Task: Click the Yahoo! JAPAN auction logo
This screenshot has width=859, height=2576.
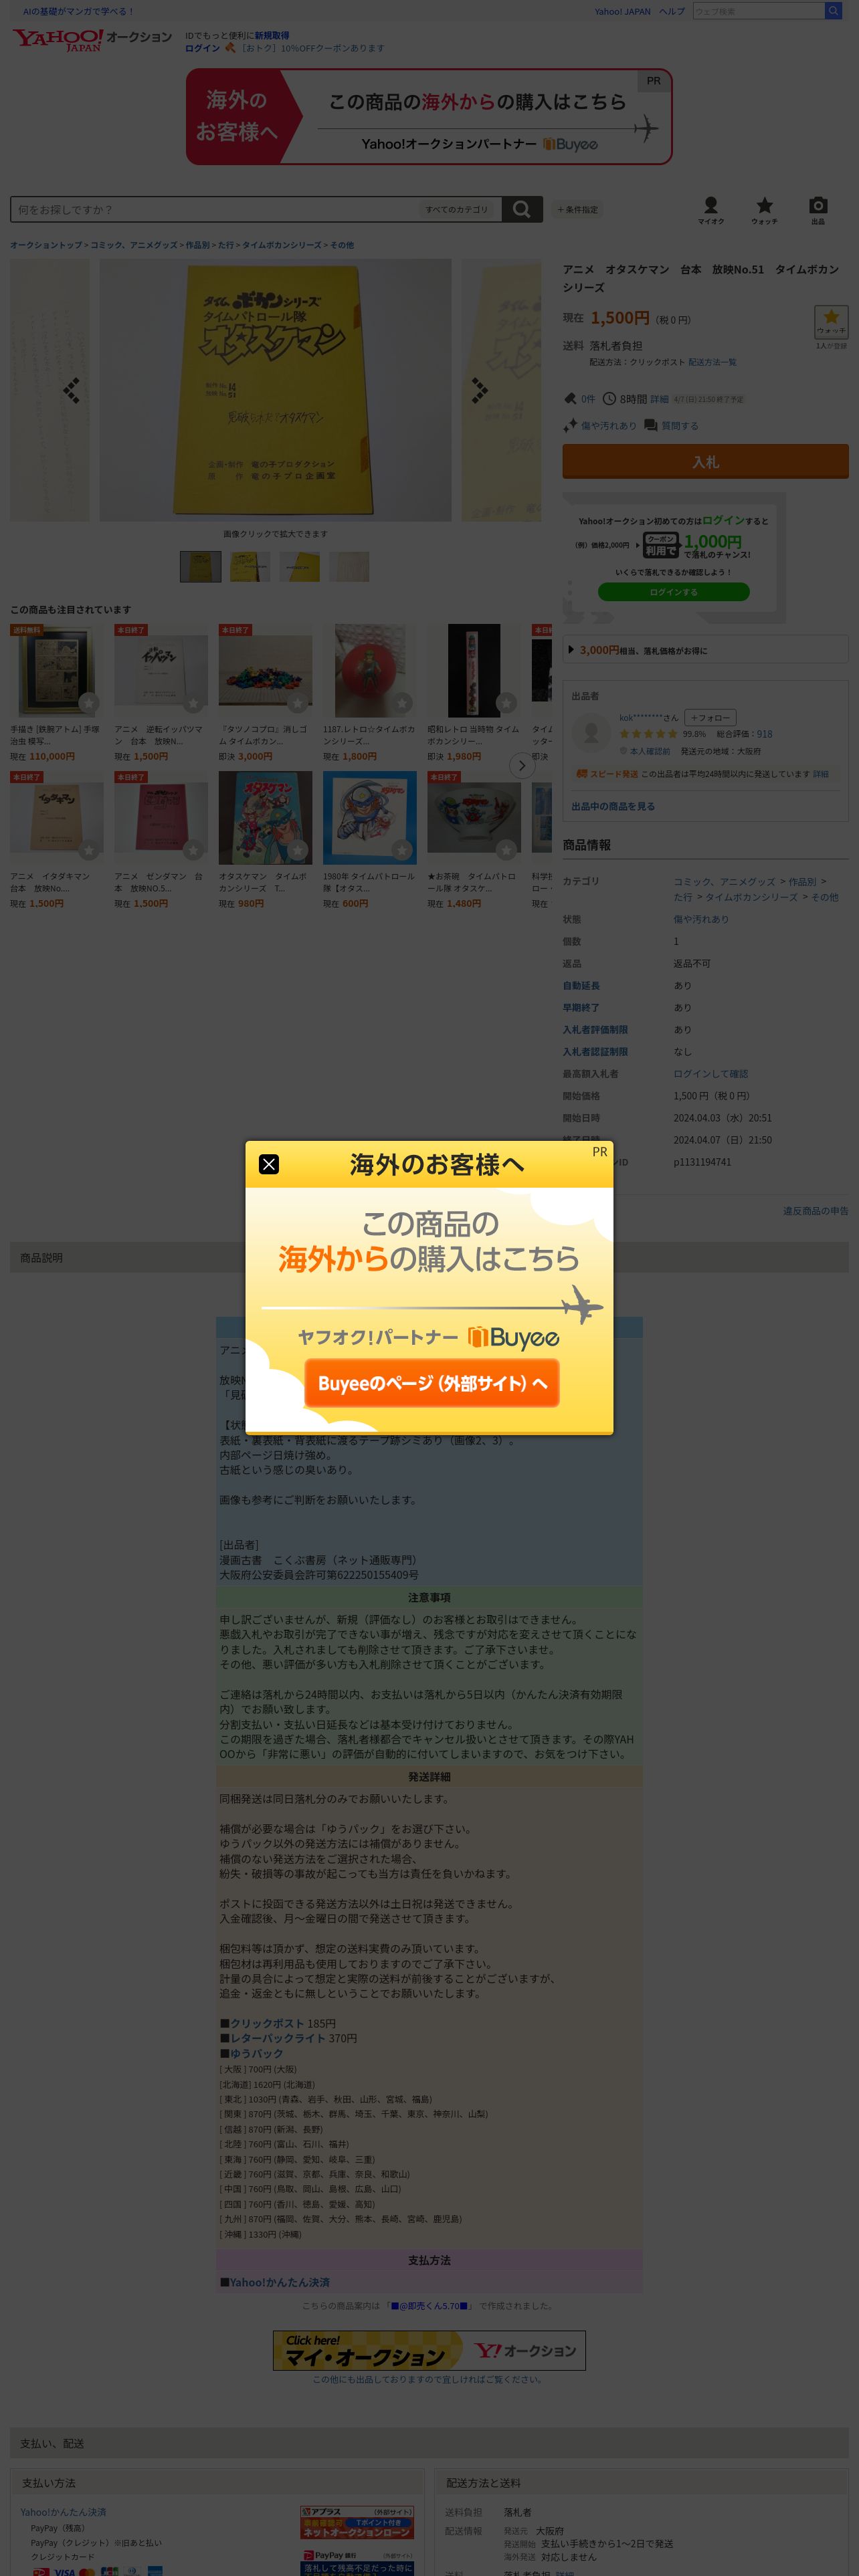Action: (92, 39)
